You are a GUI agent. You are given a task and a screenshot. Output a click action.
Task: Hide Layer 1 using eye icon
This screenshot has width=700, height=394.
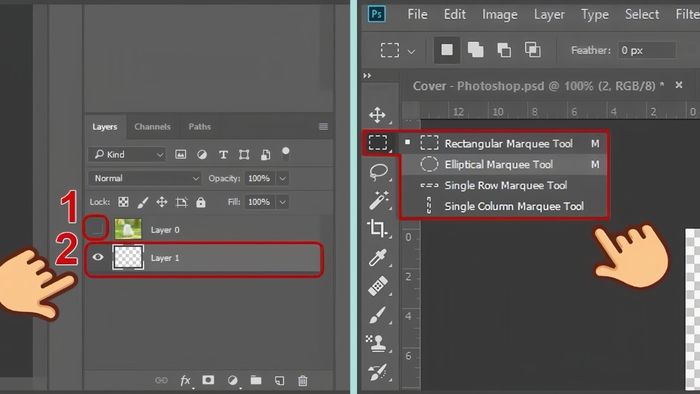tap(98, 257)
